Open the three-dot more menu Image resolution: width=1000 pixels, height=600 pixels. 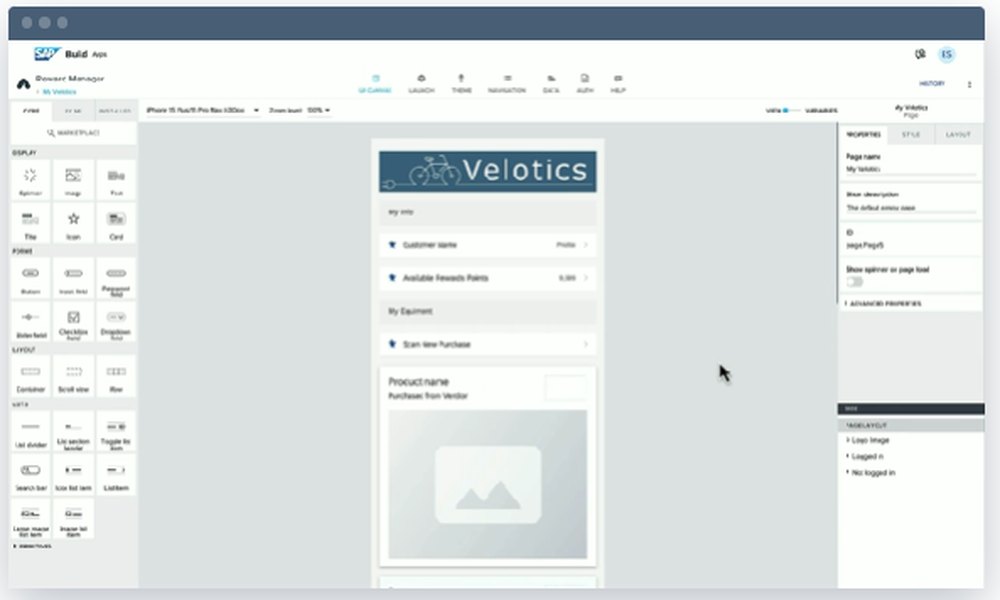[969, 84]
